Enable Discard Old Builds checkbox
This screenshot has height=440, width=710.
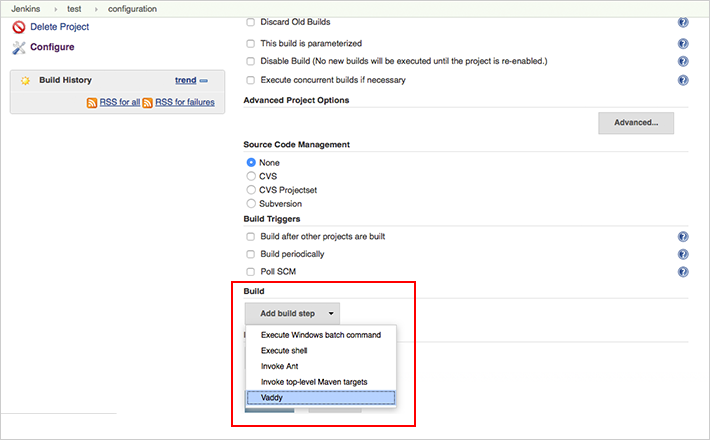[x=250, y=22]
